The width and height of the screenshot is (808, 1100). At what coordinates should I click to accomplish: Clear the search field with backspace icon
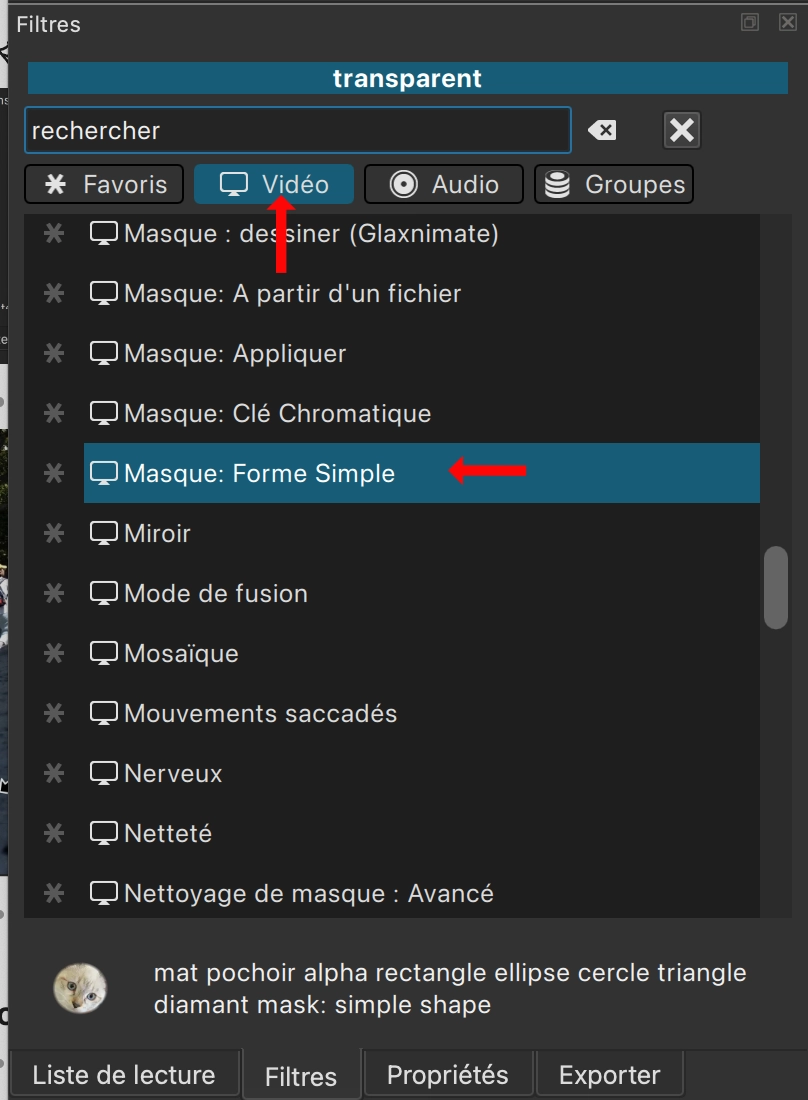602,130
